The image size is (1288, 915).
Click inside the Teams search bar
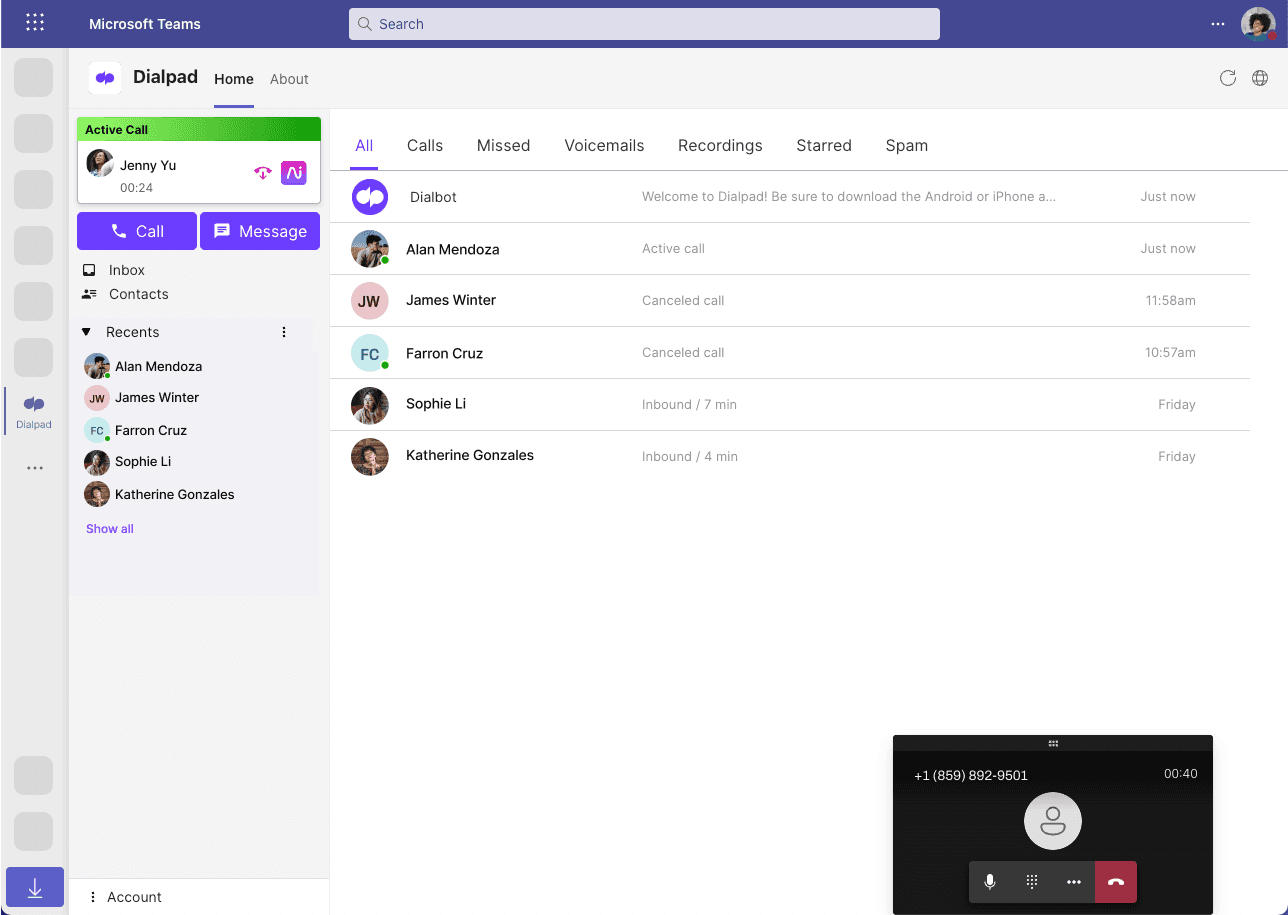(x=644, y=23)
